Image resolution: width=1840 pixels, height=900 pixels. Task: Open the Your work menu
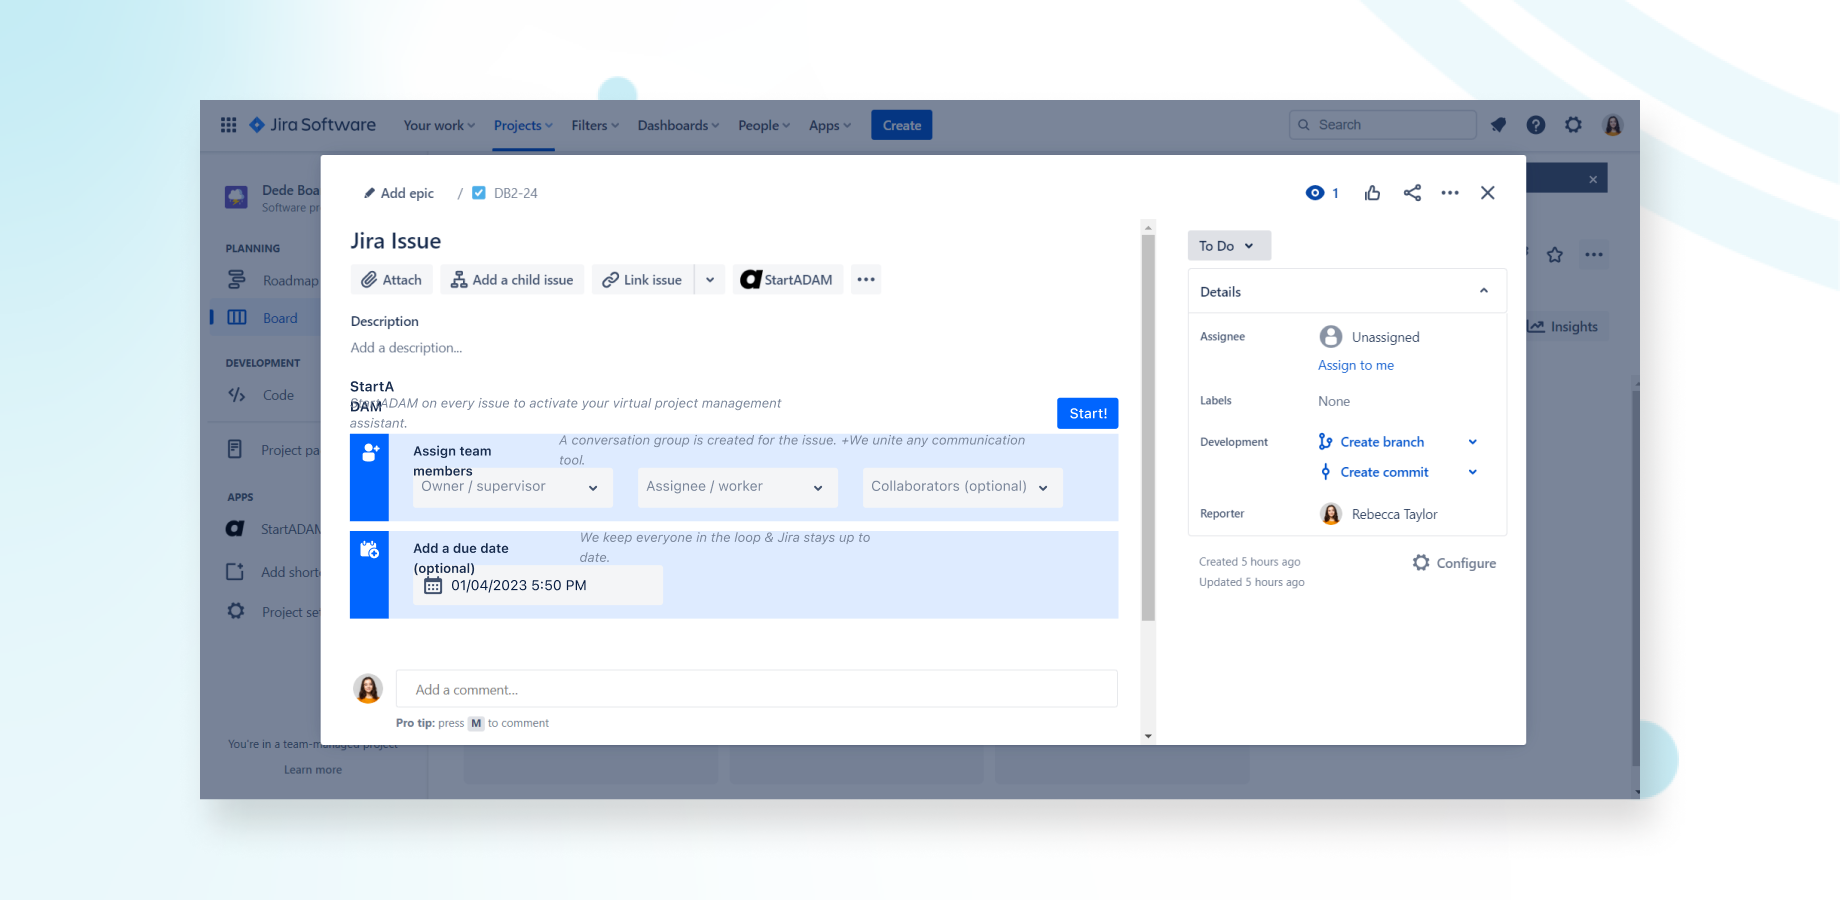(x=439, y=125)
